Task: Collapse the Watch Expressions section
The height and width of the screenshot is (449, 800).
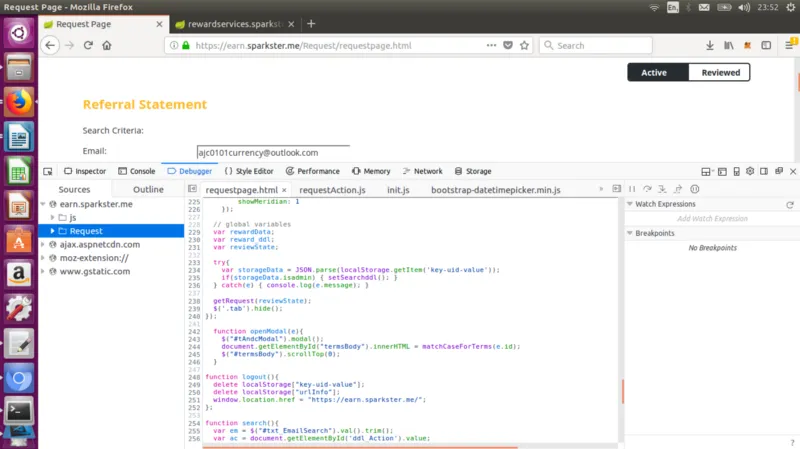Action: tap(630, 204)
